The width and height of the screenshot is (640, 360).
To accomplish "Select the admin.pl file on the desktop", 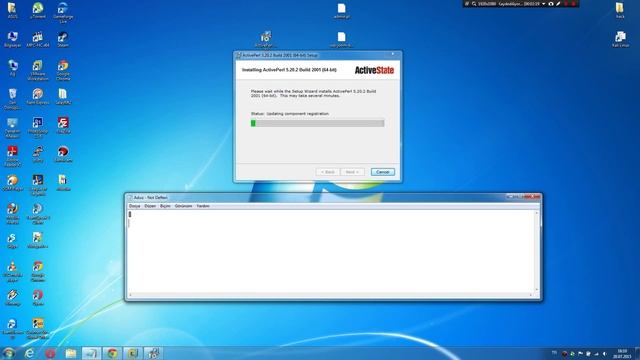I will pos(342,11).
